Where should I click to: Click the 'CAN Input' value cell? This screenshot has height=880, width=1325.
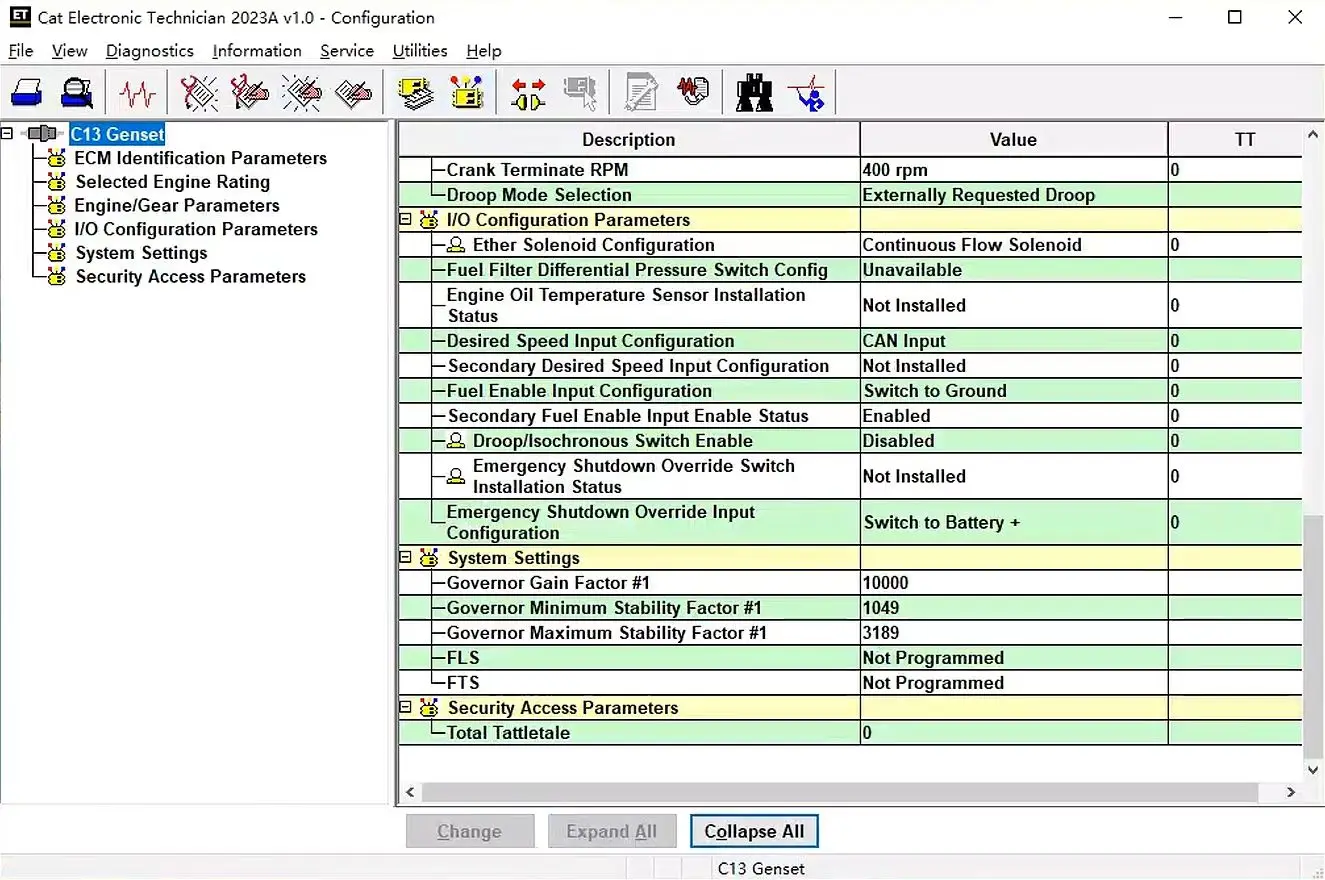click(x=1014, y=341)
